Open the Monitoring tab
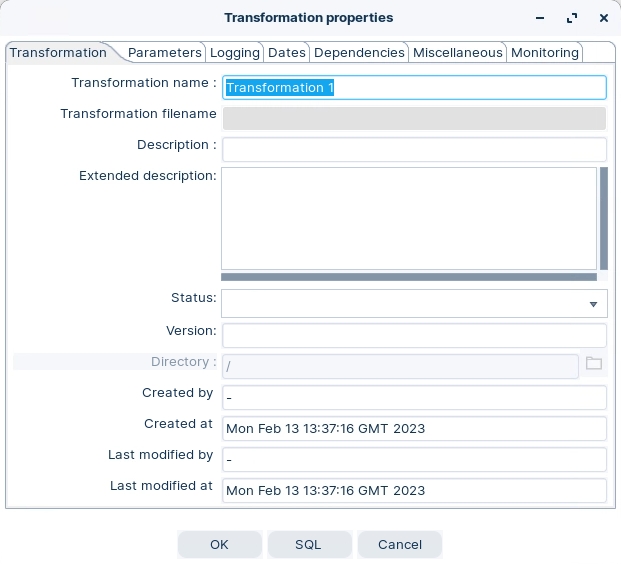 545,53
